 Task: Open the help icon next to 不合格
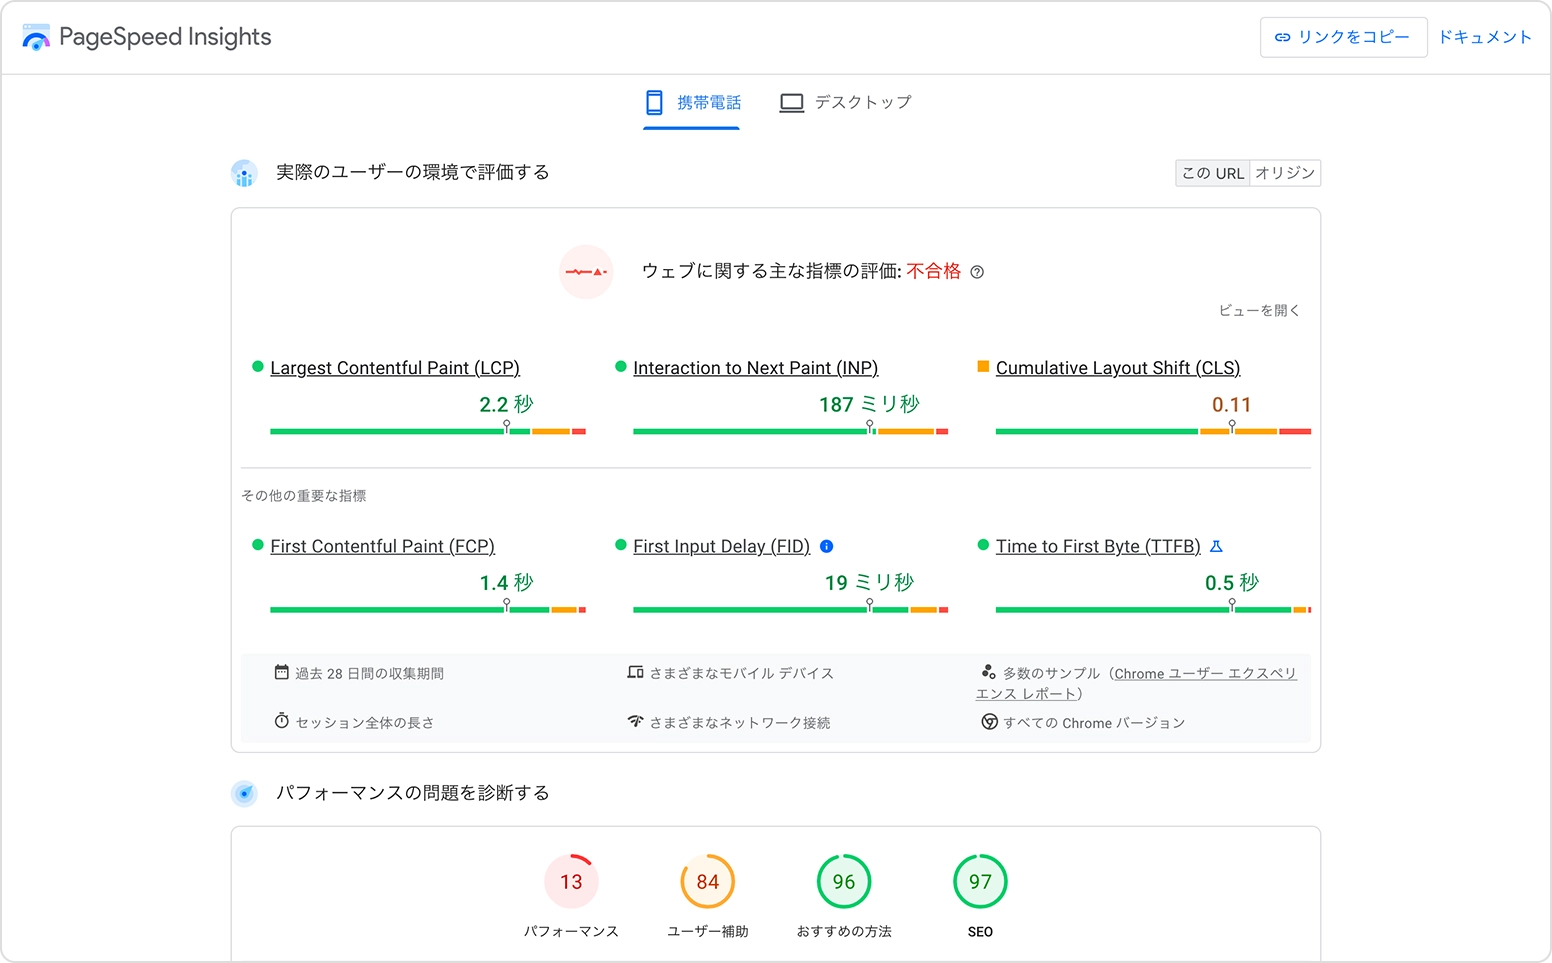(x=977, y=272)
